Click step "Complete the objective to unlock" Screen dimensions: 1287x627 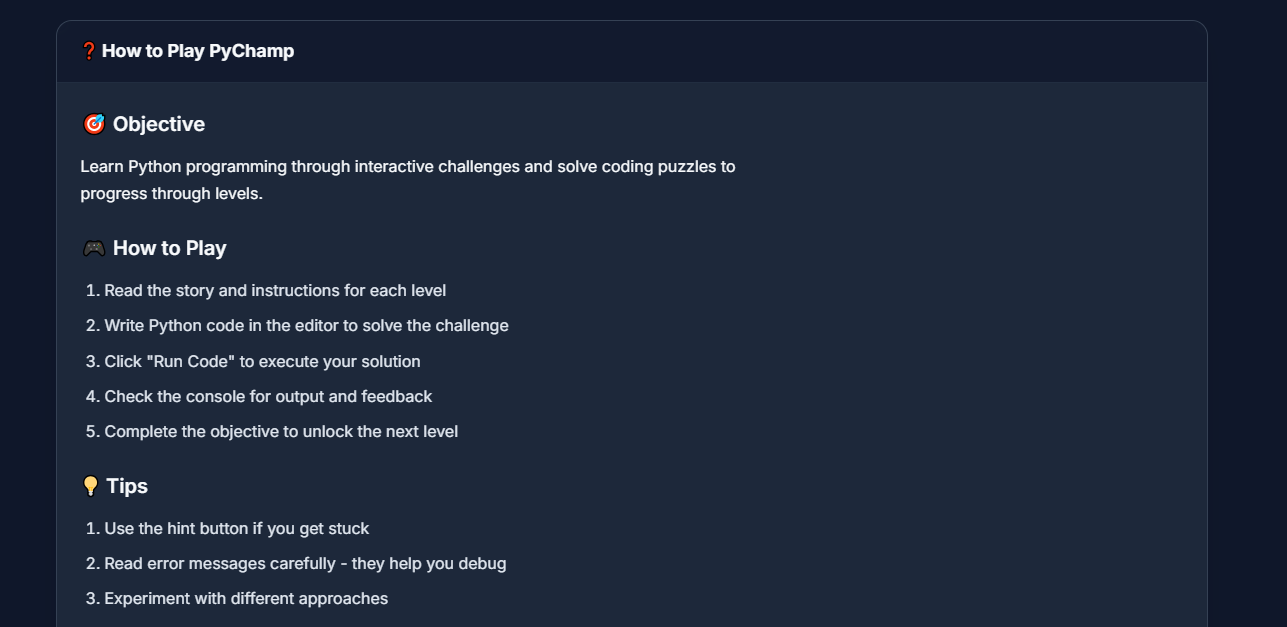(281, 431)
